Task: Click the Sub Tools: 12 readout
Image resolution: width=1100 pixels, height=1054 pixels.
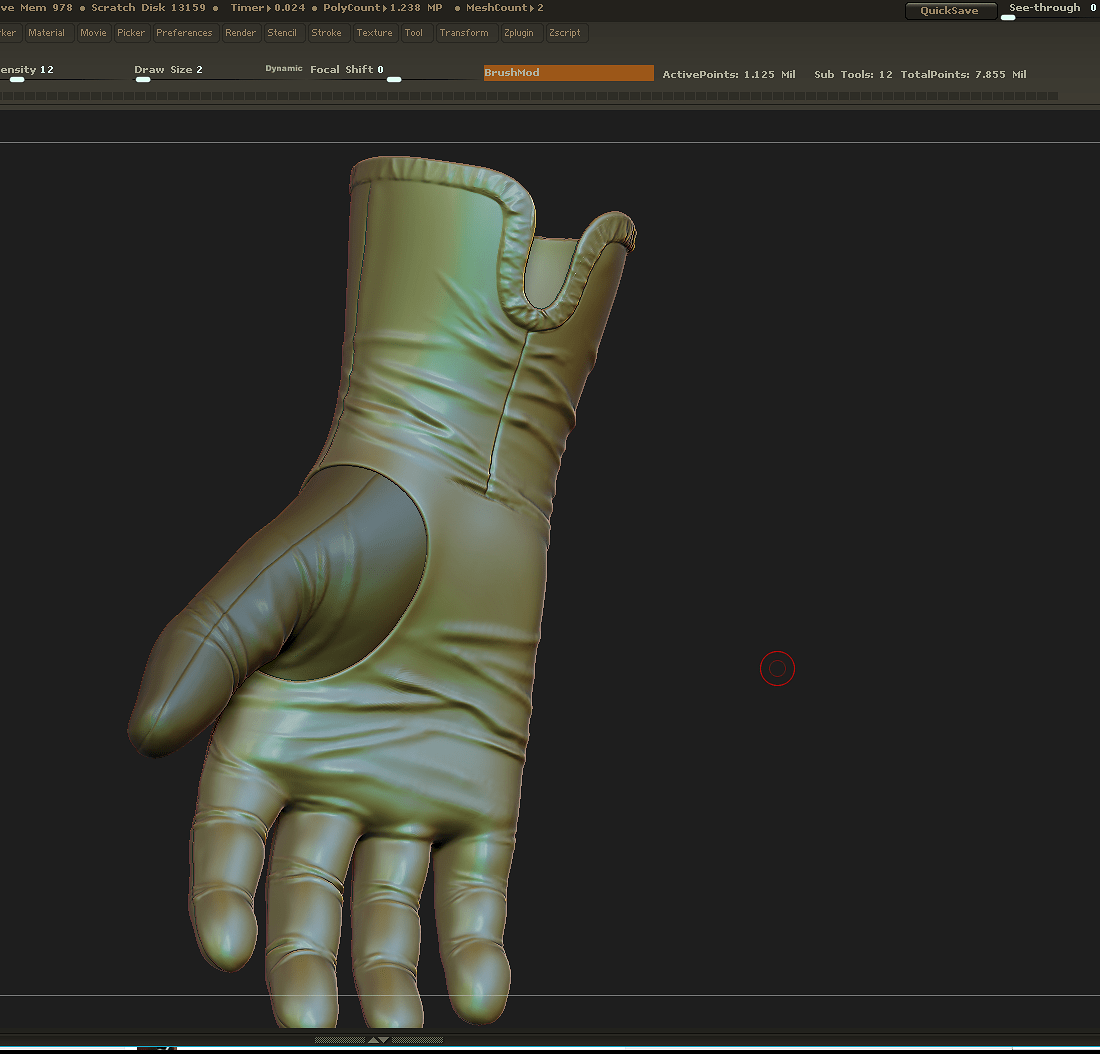Action: pos(854,74)
